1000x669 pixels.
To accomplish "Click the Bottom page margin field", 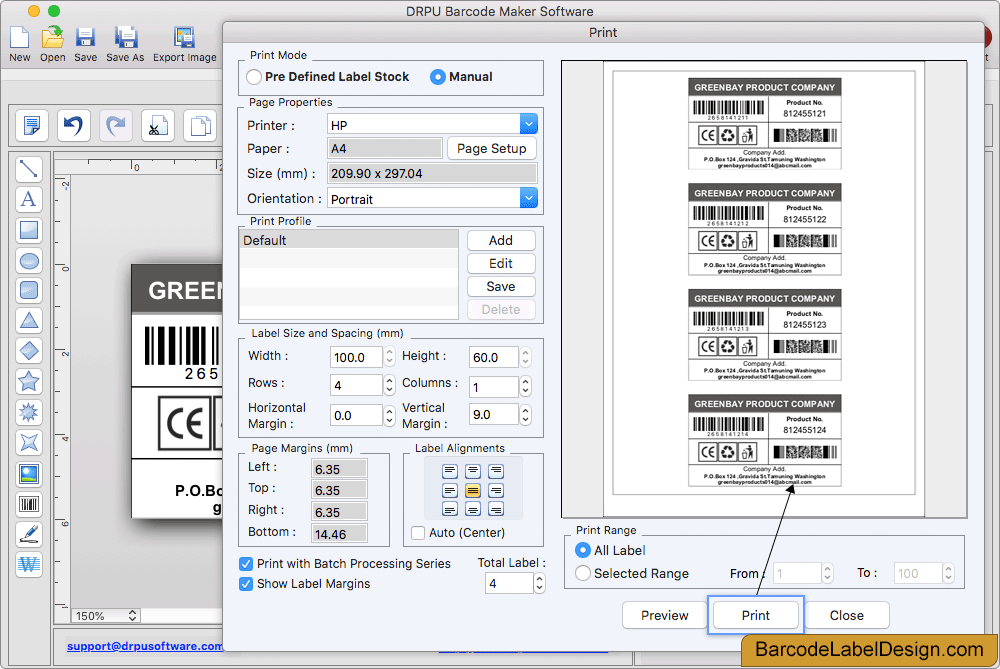I will (x=339, y=534).
